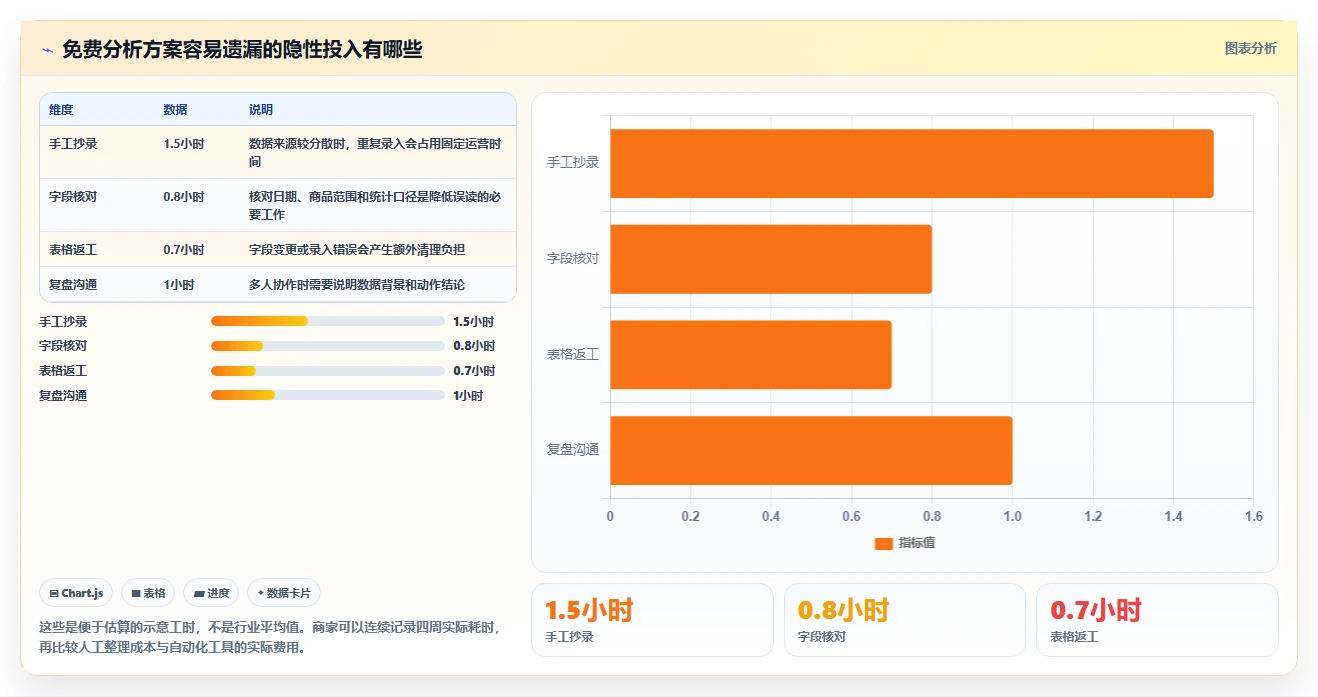Click the 图表分析 label in the header
The height and width of the screenshot is (697, 1318).
(x=1250, y=48)
